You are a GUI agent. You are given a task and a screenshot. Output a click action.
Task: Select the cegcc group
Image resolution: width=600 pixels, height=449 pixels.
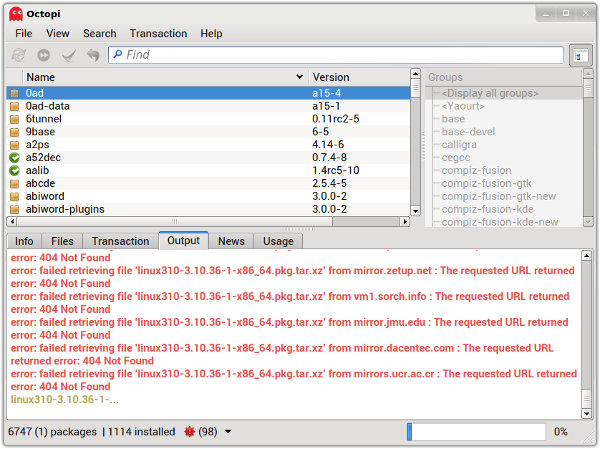456,158
